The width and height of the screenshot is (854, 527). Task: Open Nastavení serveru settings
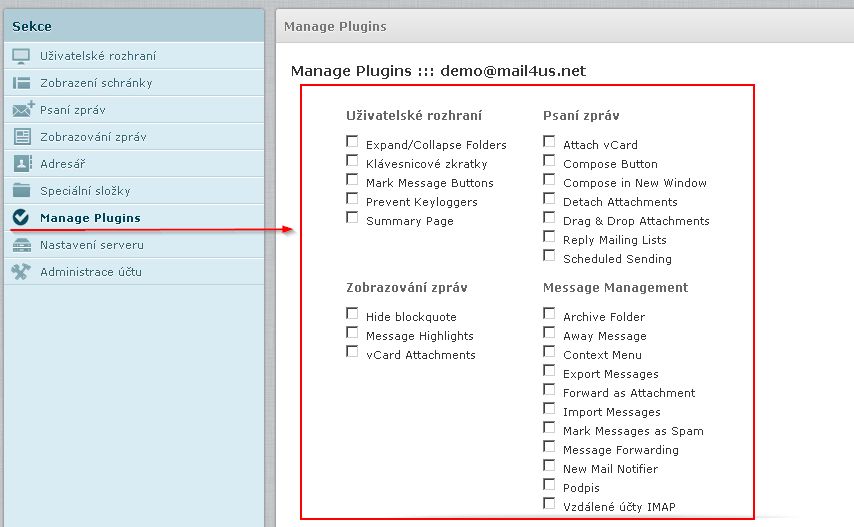pyautogui.click(x=134, y=245)
